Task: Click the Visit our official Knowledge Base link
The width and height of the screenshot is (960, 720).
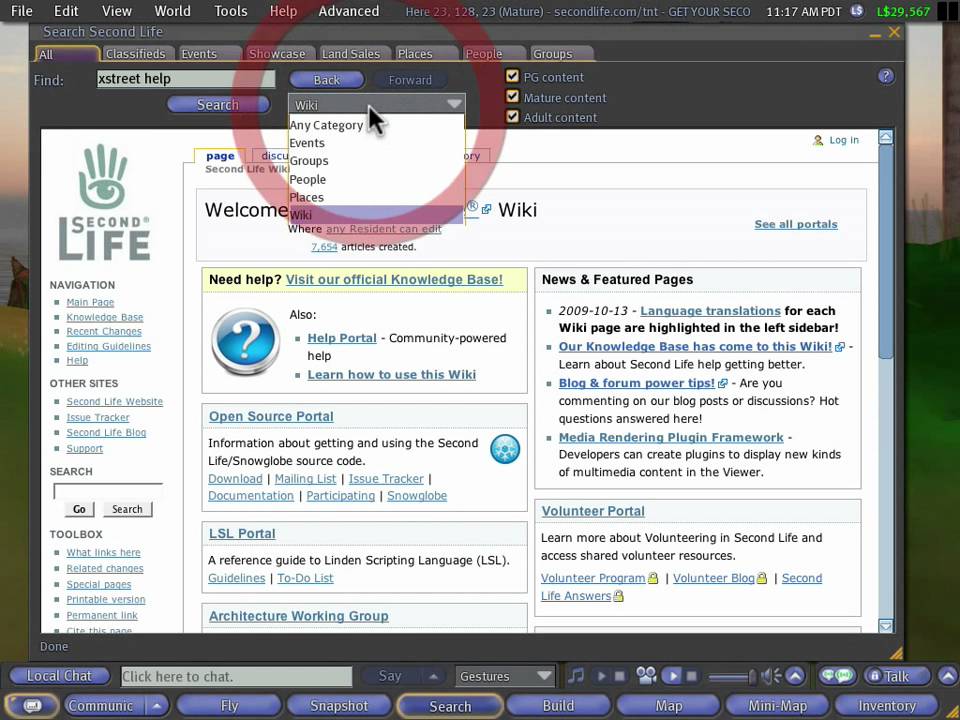Action: tap(394, 279)
